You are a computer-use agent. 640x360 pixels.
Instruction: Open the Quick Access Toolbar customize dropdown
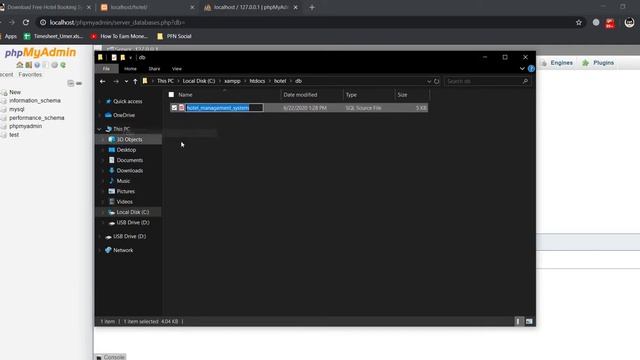(x=131, y=58)
